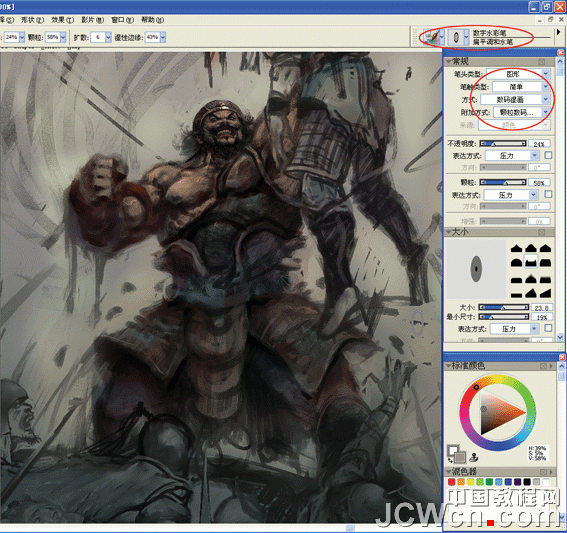
Task: Pick the black mixer swatch
Action: [x=527, y=482]
